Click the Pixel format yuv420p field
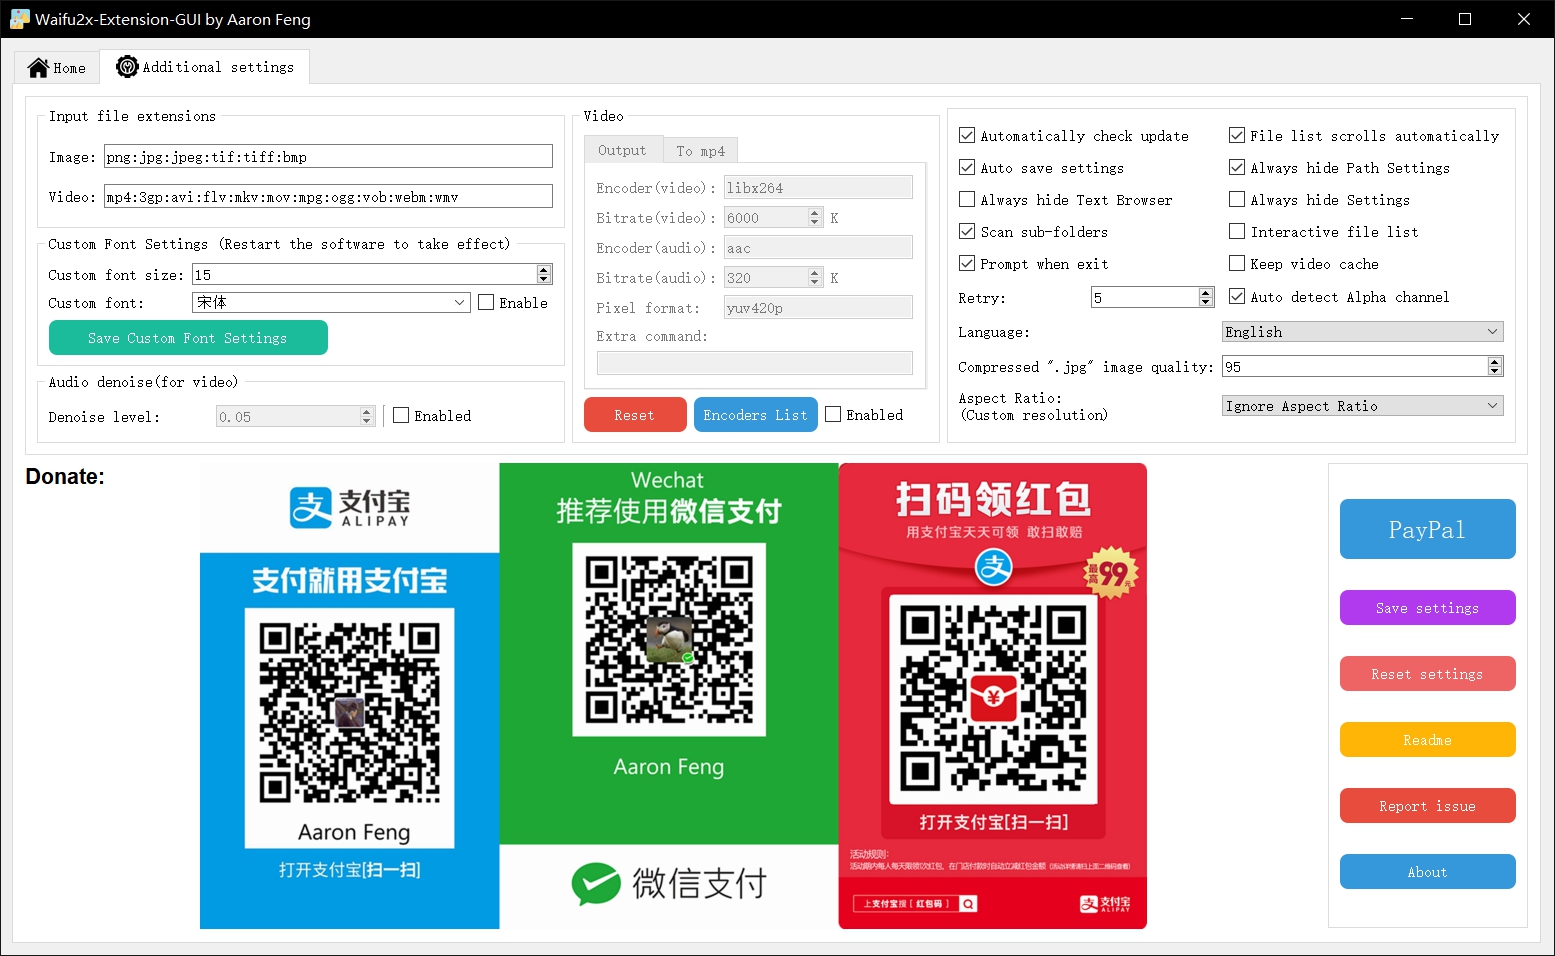This screenshot has height=956, width=1555. [818, 307]
